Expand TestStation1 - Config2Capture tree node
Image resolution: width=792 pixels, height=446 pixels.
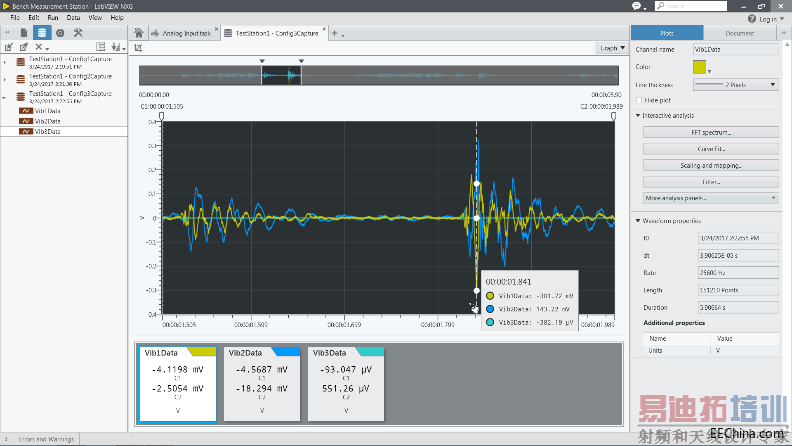click(5, 80)
